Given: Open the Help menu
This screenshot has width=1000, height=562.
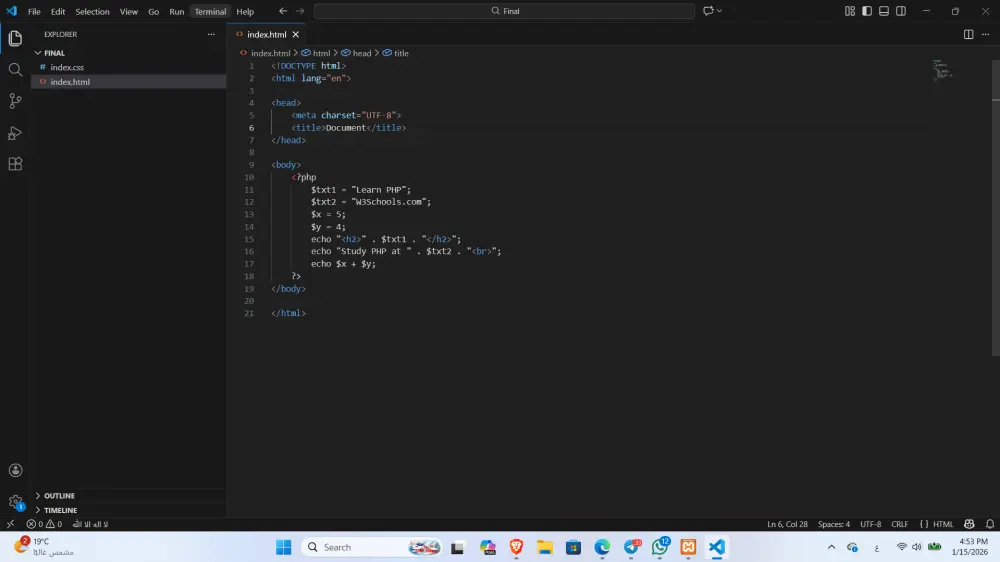Looking at the screenshot, I should click(x=245, y=11).
